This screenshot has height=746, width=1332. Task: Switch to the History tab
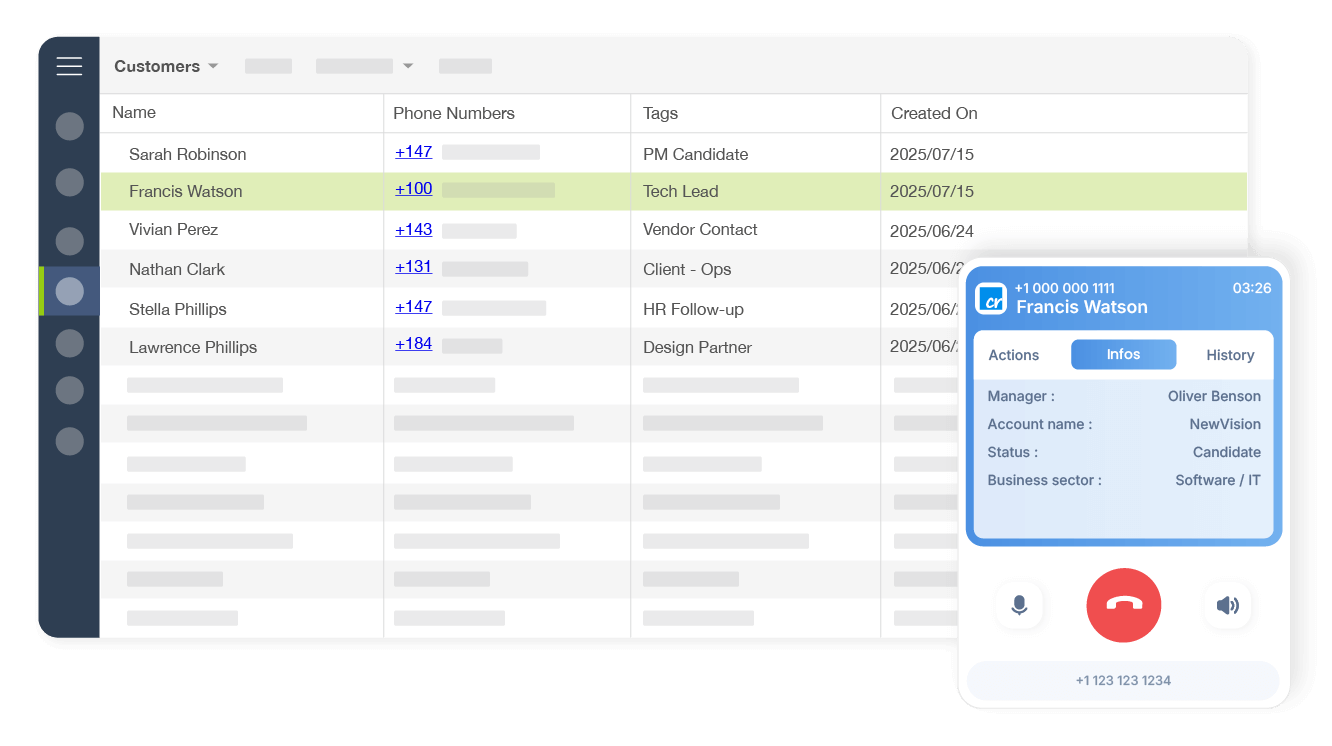point(1230,354)
